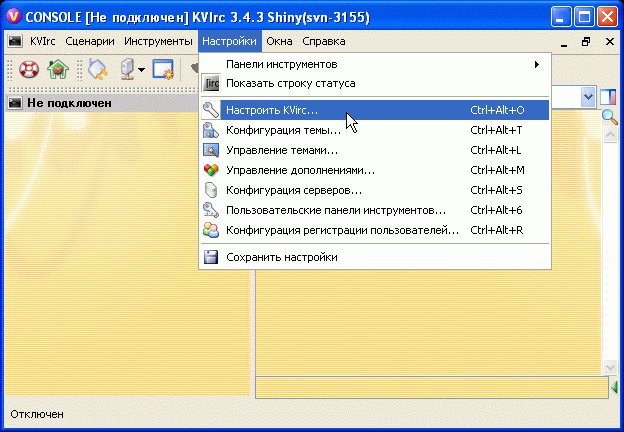Expand the server icon dropdown arrow
This screenshot has width=624, height=432.
(141, 70)
